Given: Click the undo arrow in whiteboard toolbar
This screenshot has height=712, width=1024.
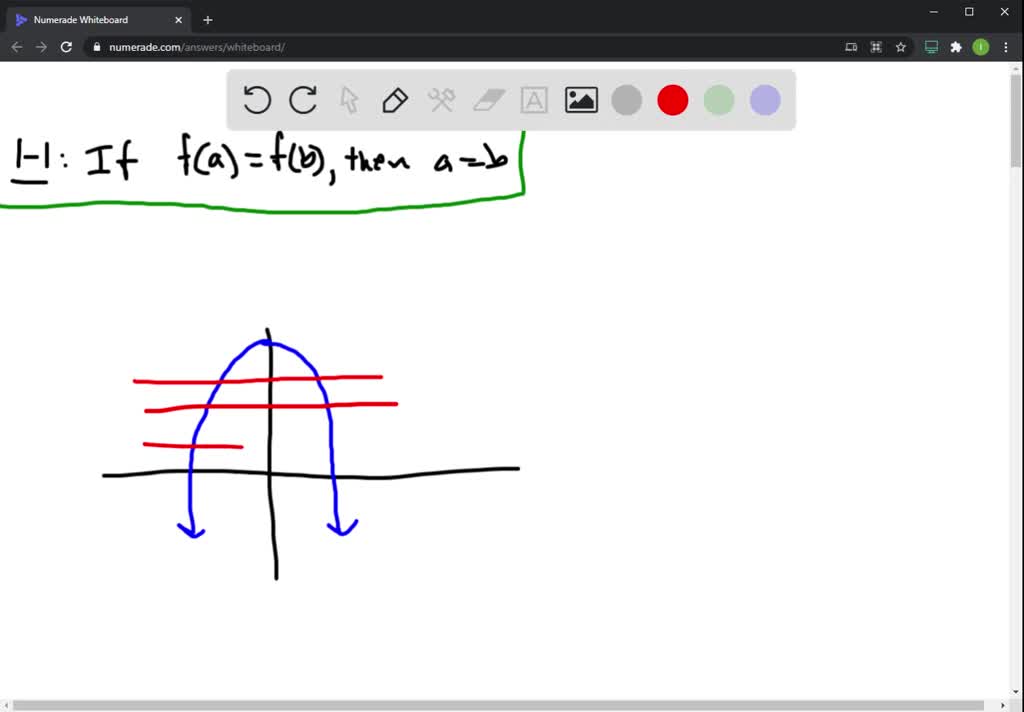Looking at the screenshot, I should click(x=257, y=100).
